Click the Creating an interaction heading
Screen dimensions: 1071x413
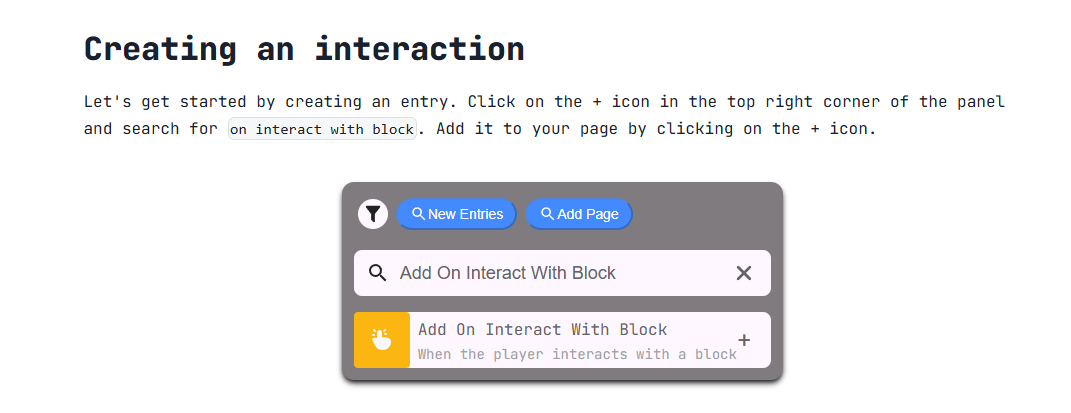click(x=304, y=48)
